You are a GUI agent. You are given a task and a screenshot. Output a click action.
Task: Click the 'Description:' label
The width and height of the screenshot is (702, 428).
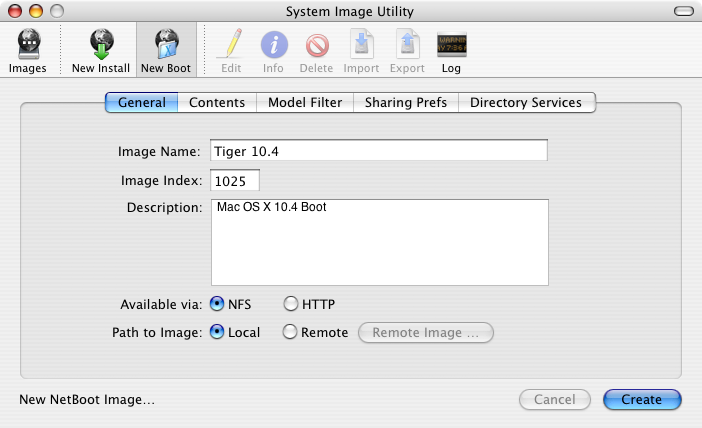[164, 208]
